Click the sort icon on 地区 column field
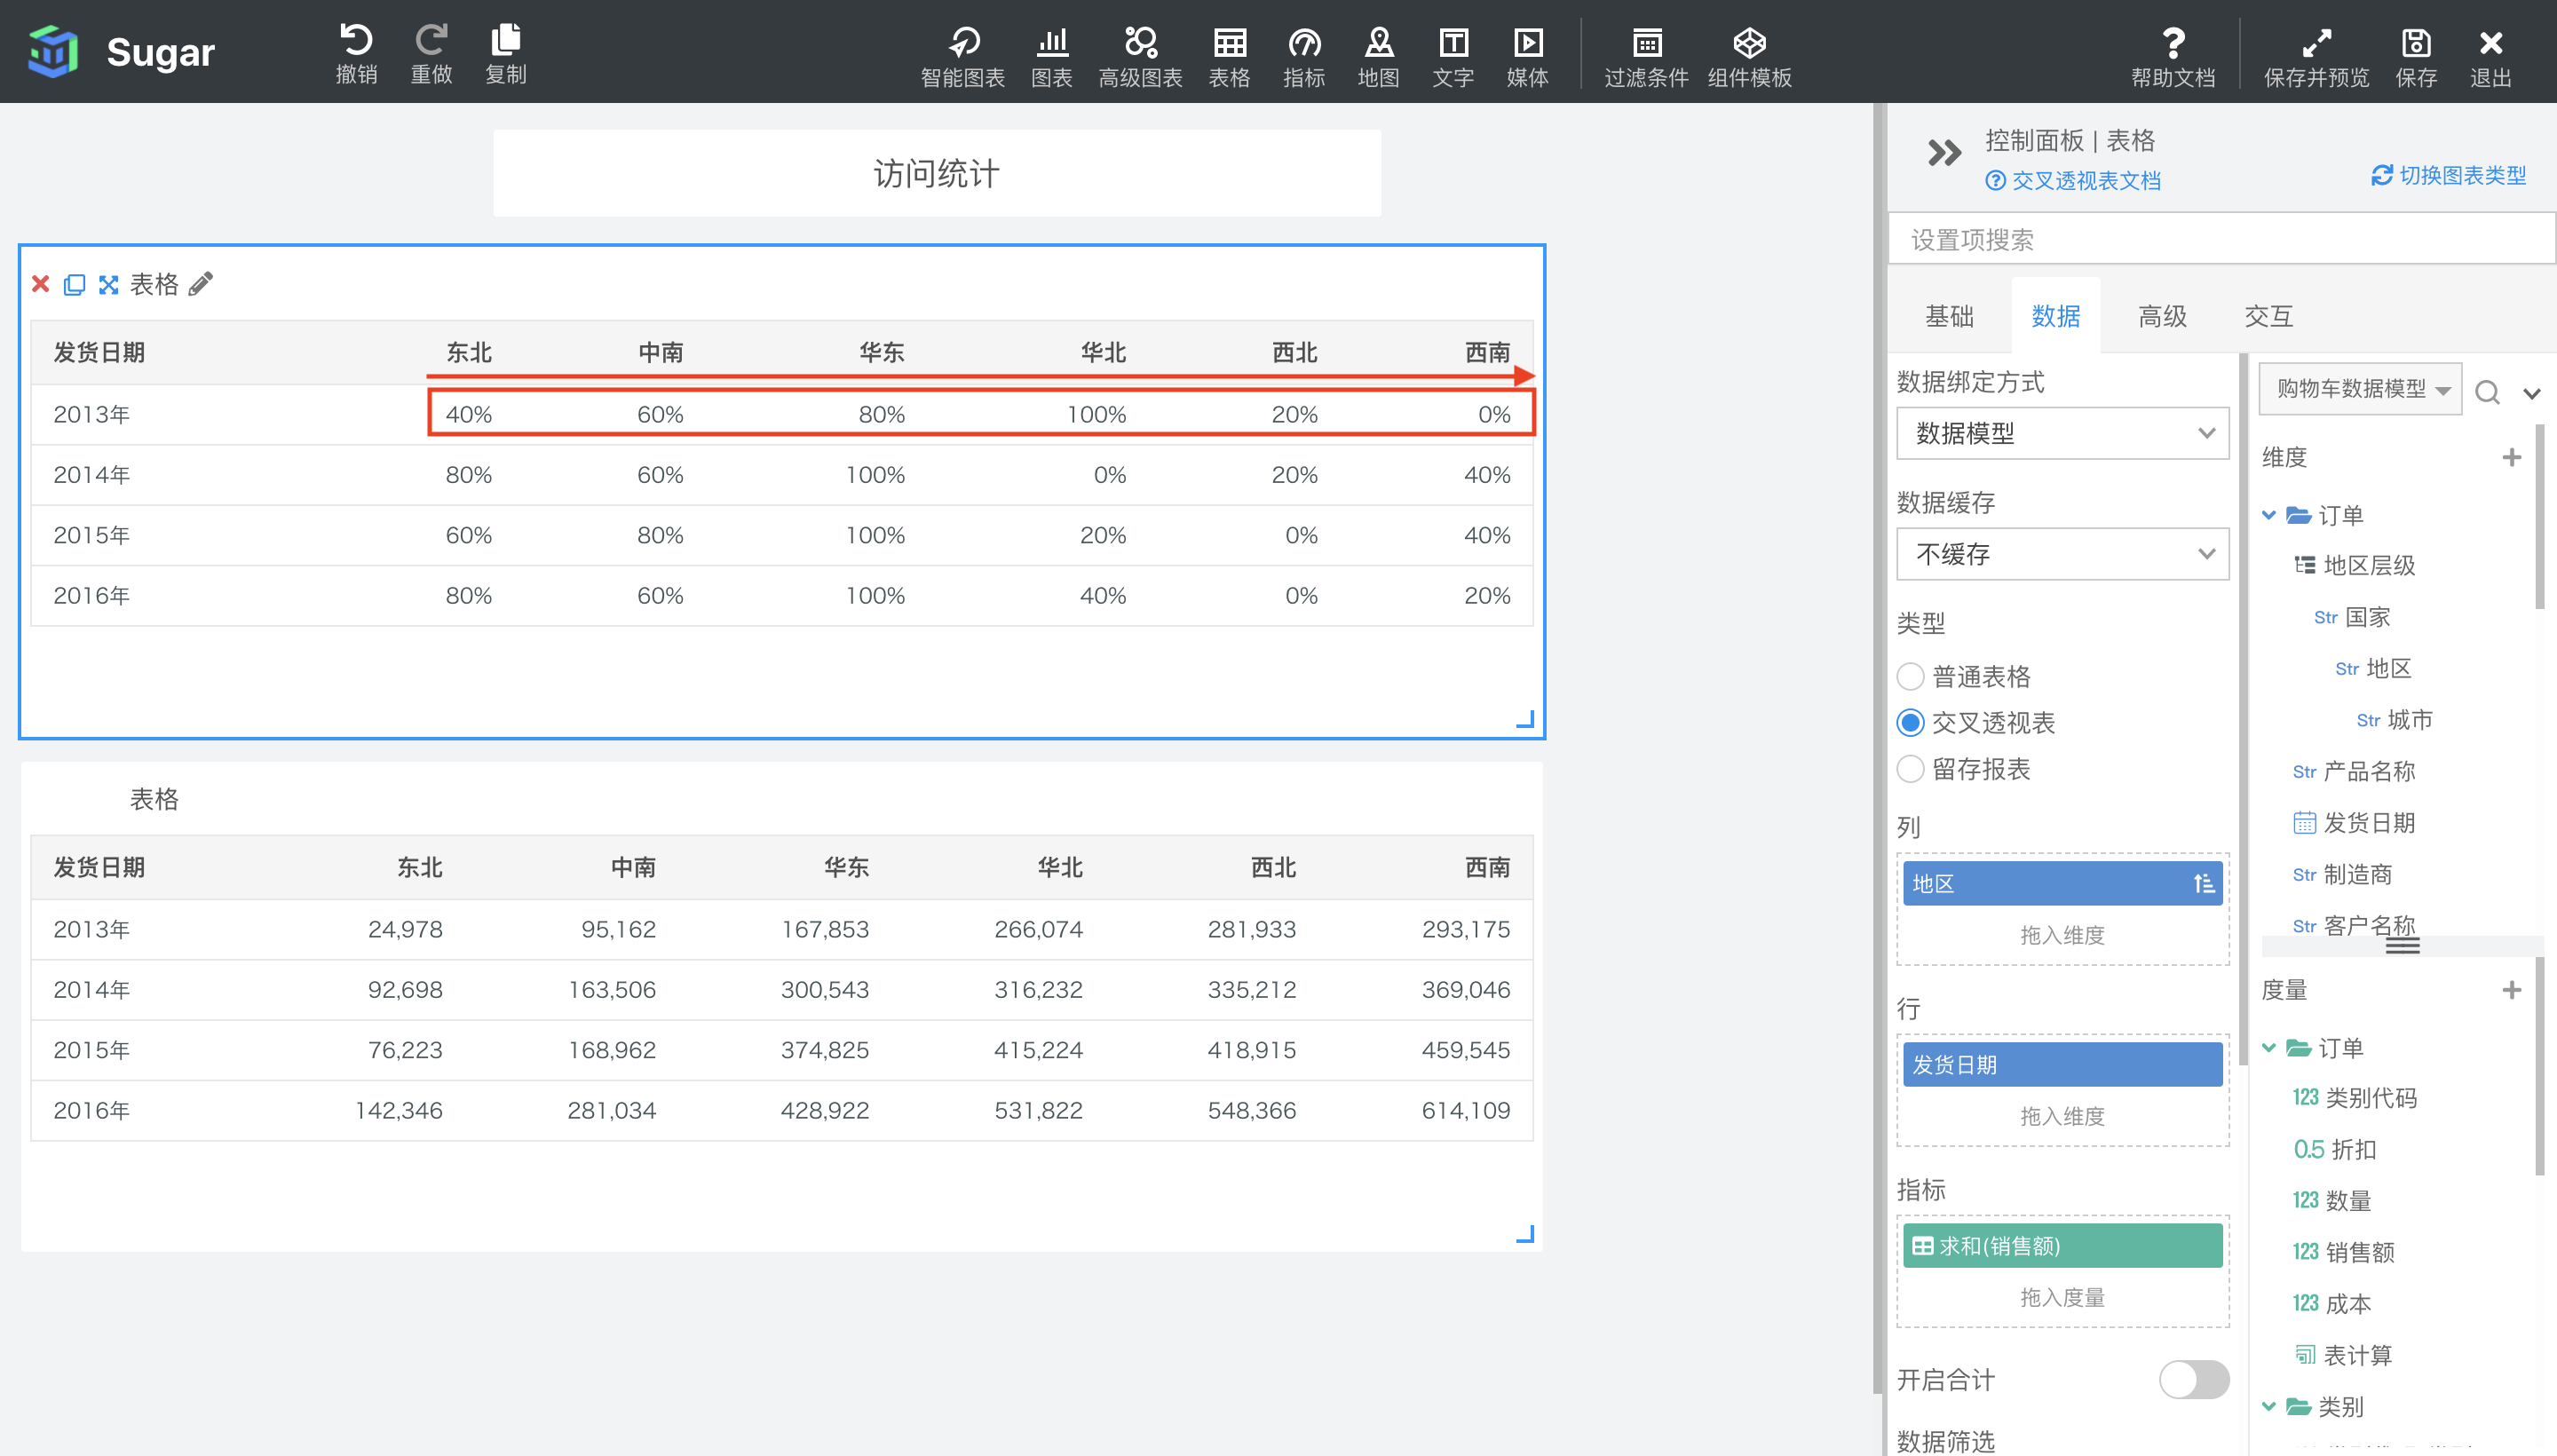 coord(2203,883)
